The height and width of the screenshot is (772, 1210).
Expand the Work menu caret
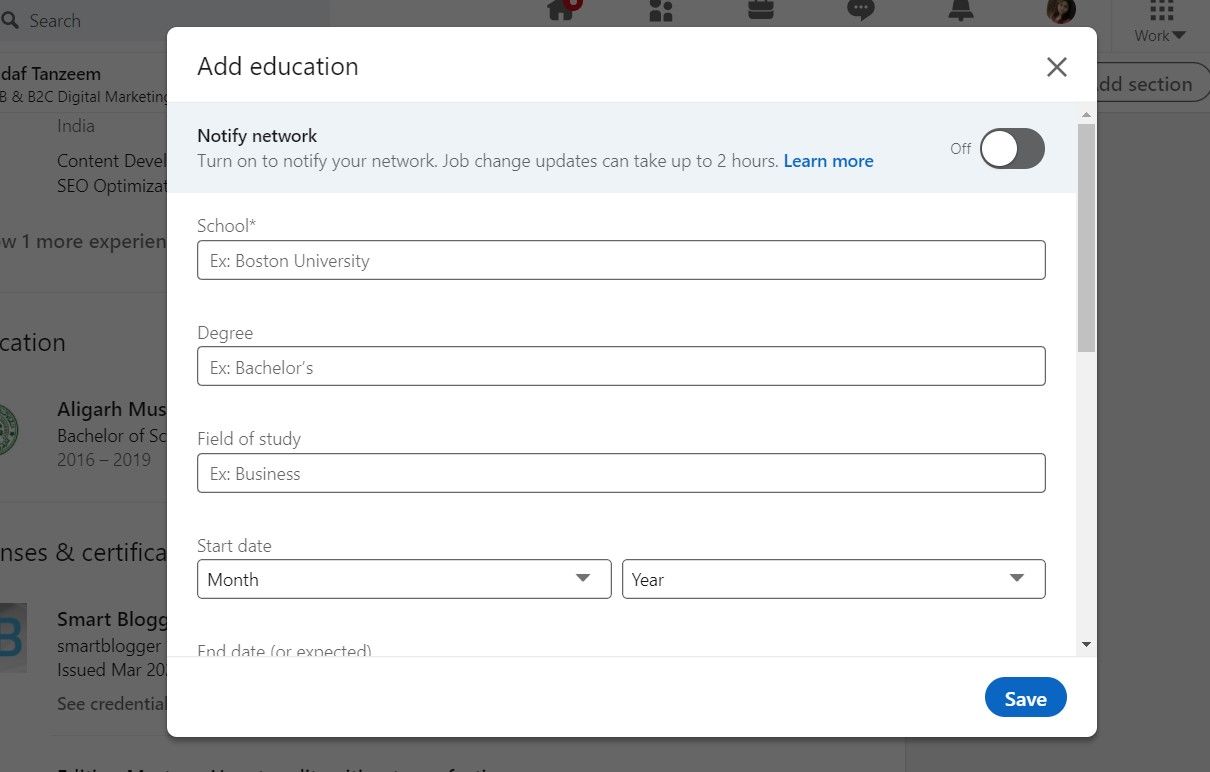click(x=1178, y=36)
